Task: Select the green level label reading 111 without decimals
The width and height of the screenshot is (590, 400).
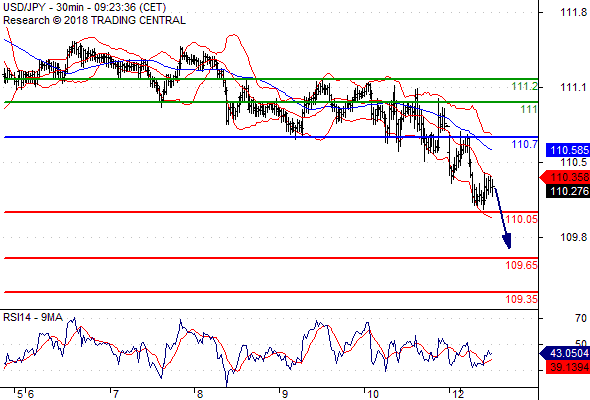Action: pyautogui.click(x=529, y=110)
